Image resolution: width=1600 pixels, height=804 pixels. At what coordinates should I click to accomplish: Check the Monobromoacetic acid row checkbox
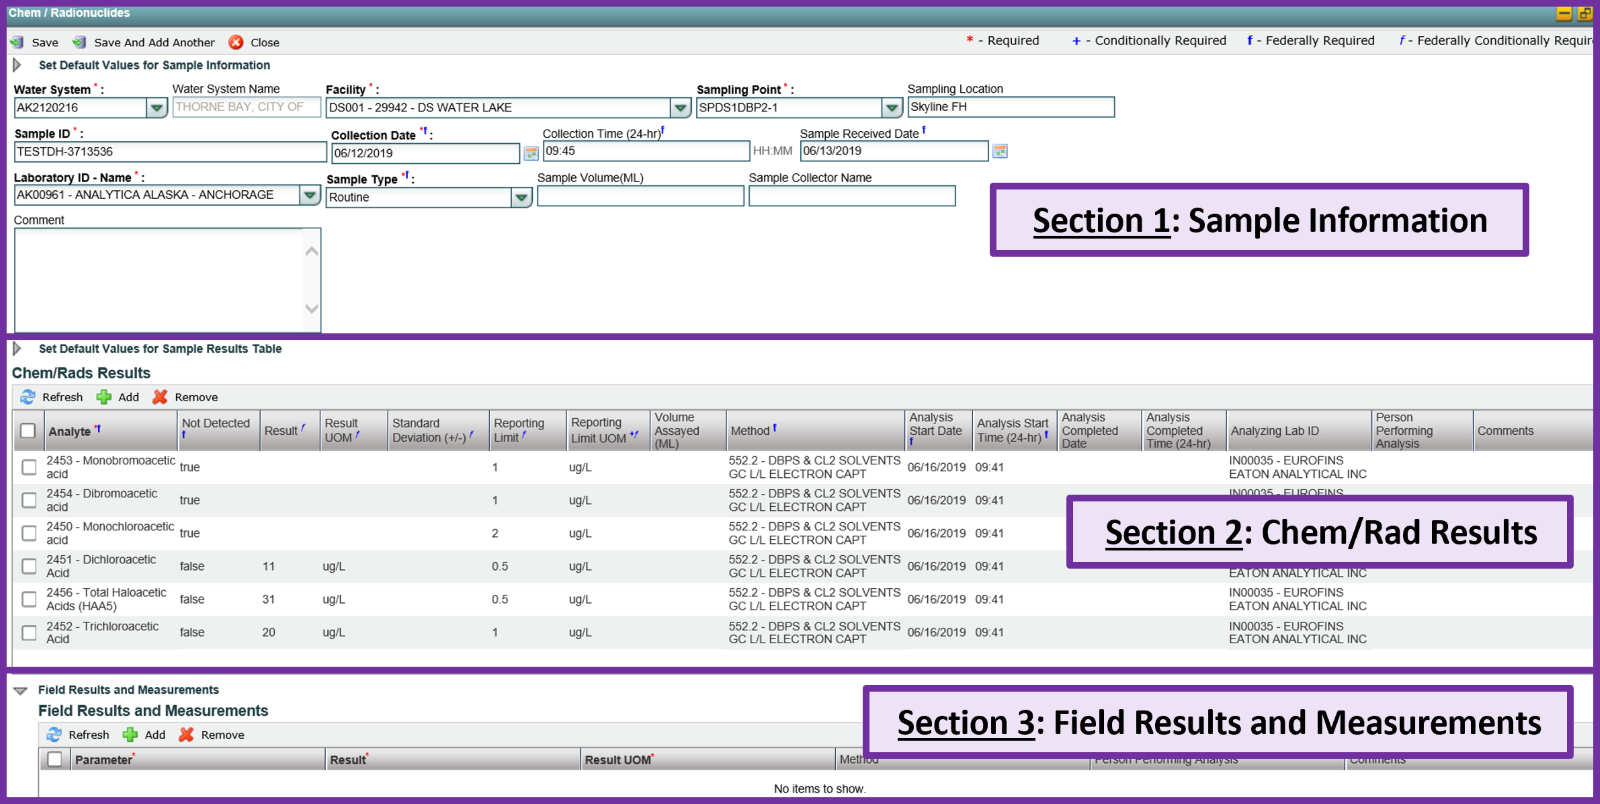point(29,467)
